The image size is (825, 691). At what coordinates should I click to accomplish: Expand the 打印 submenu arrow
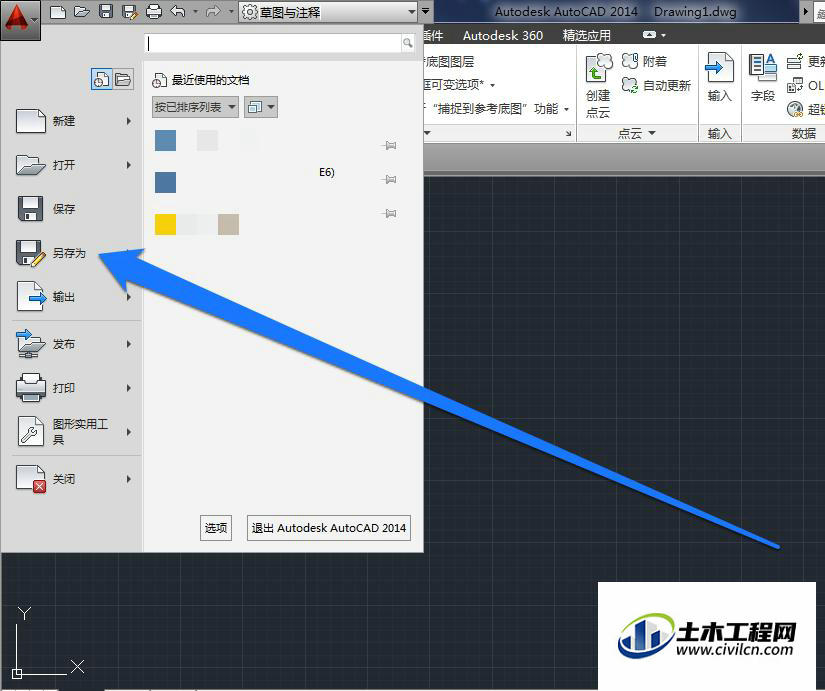click(128, 388)
